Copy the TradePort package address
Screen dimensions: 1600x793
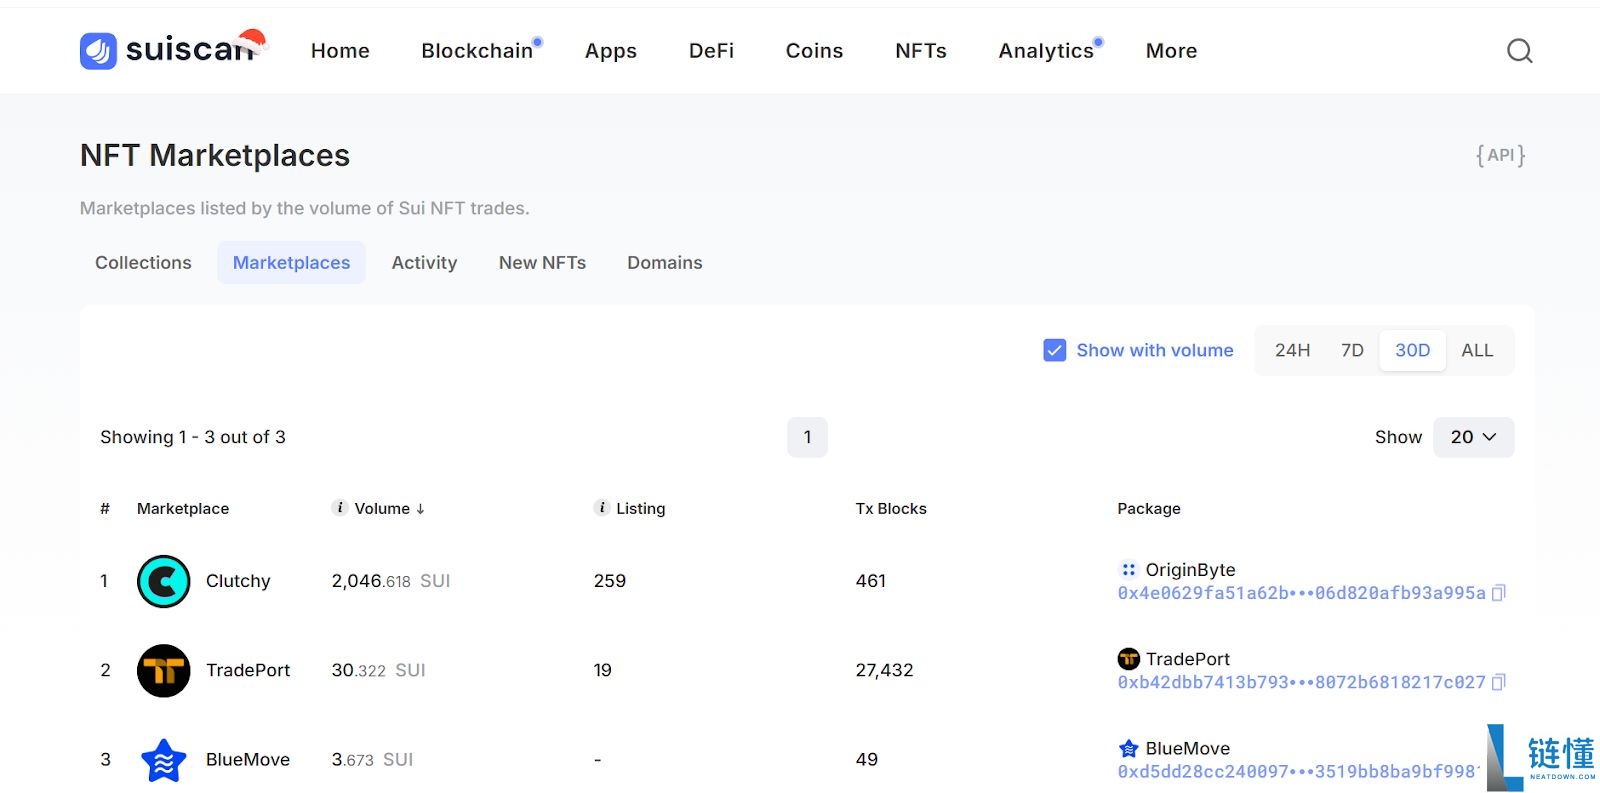click(1498, 682)
